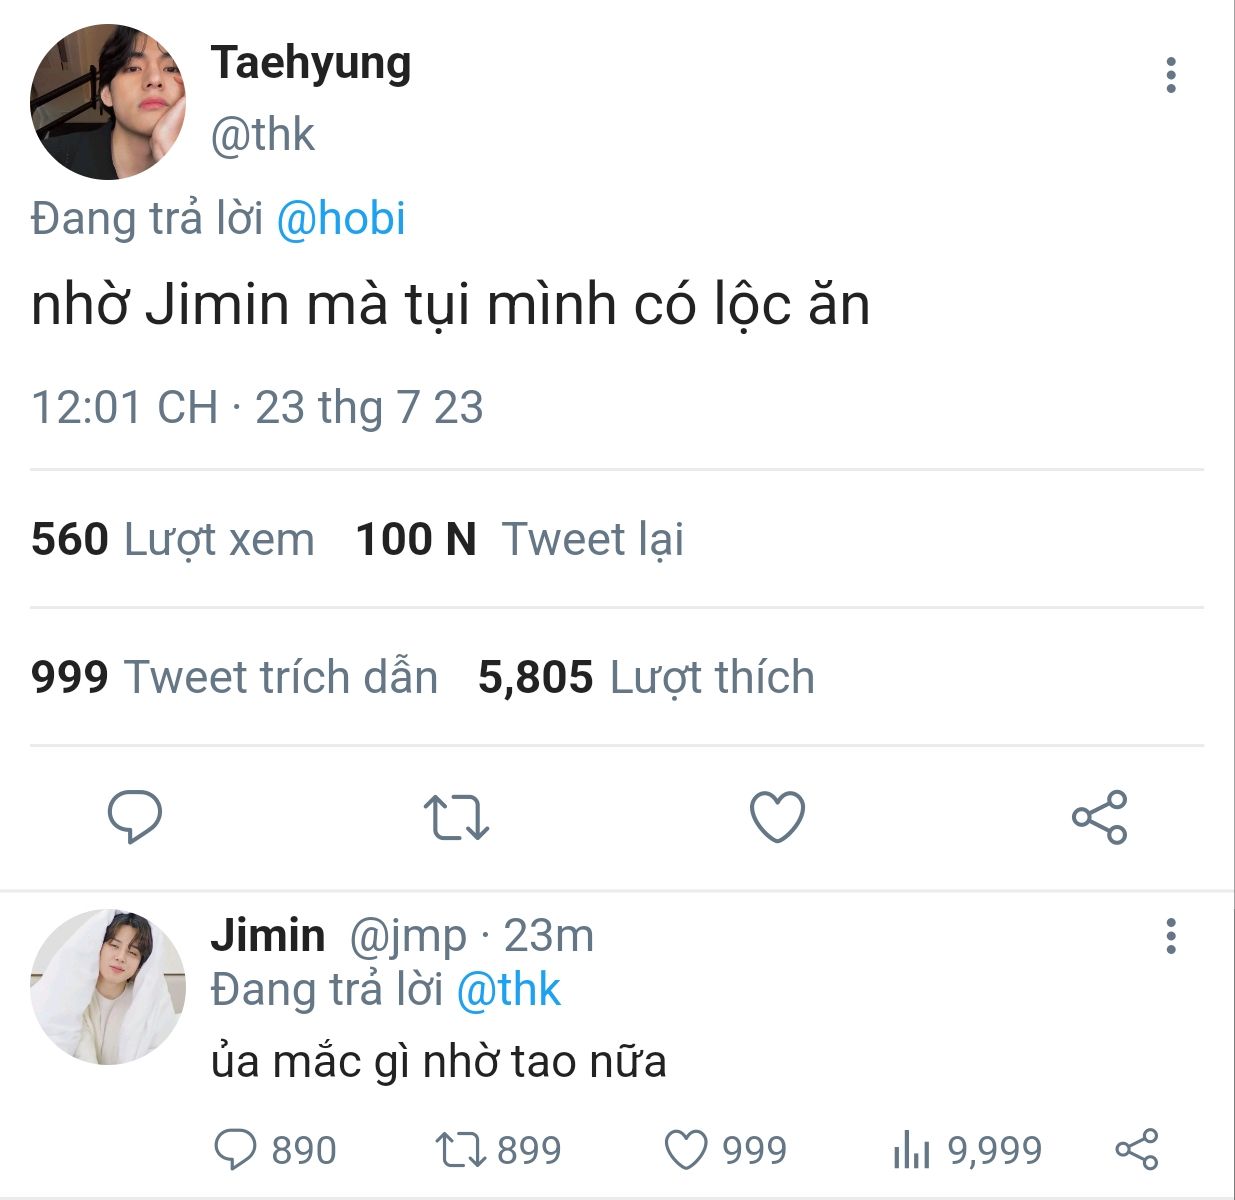Open the @thk mention in Jimin's reply
This screenshot has width=1235, height=1200.
[508, 990]
